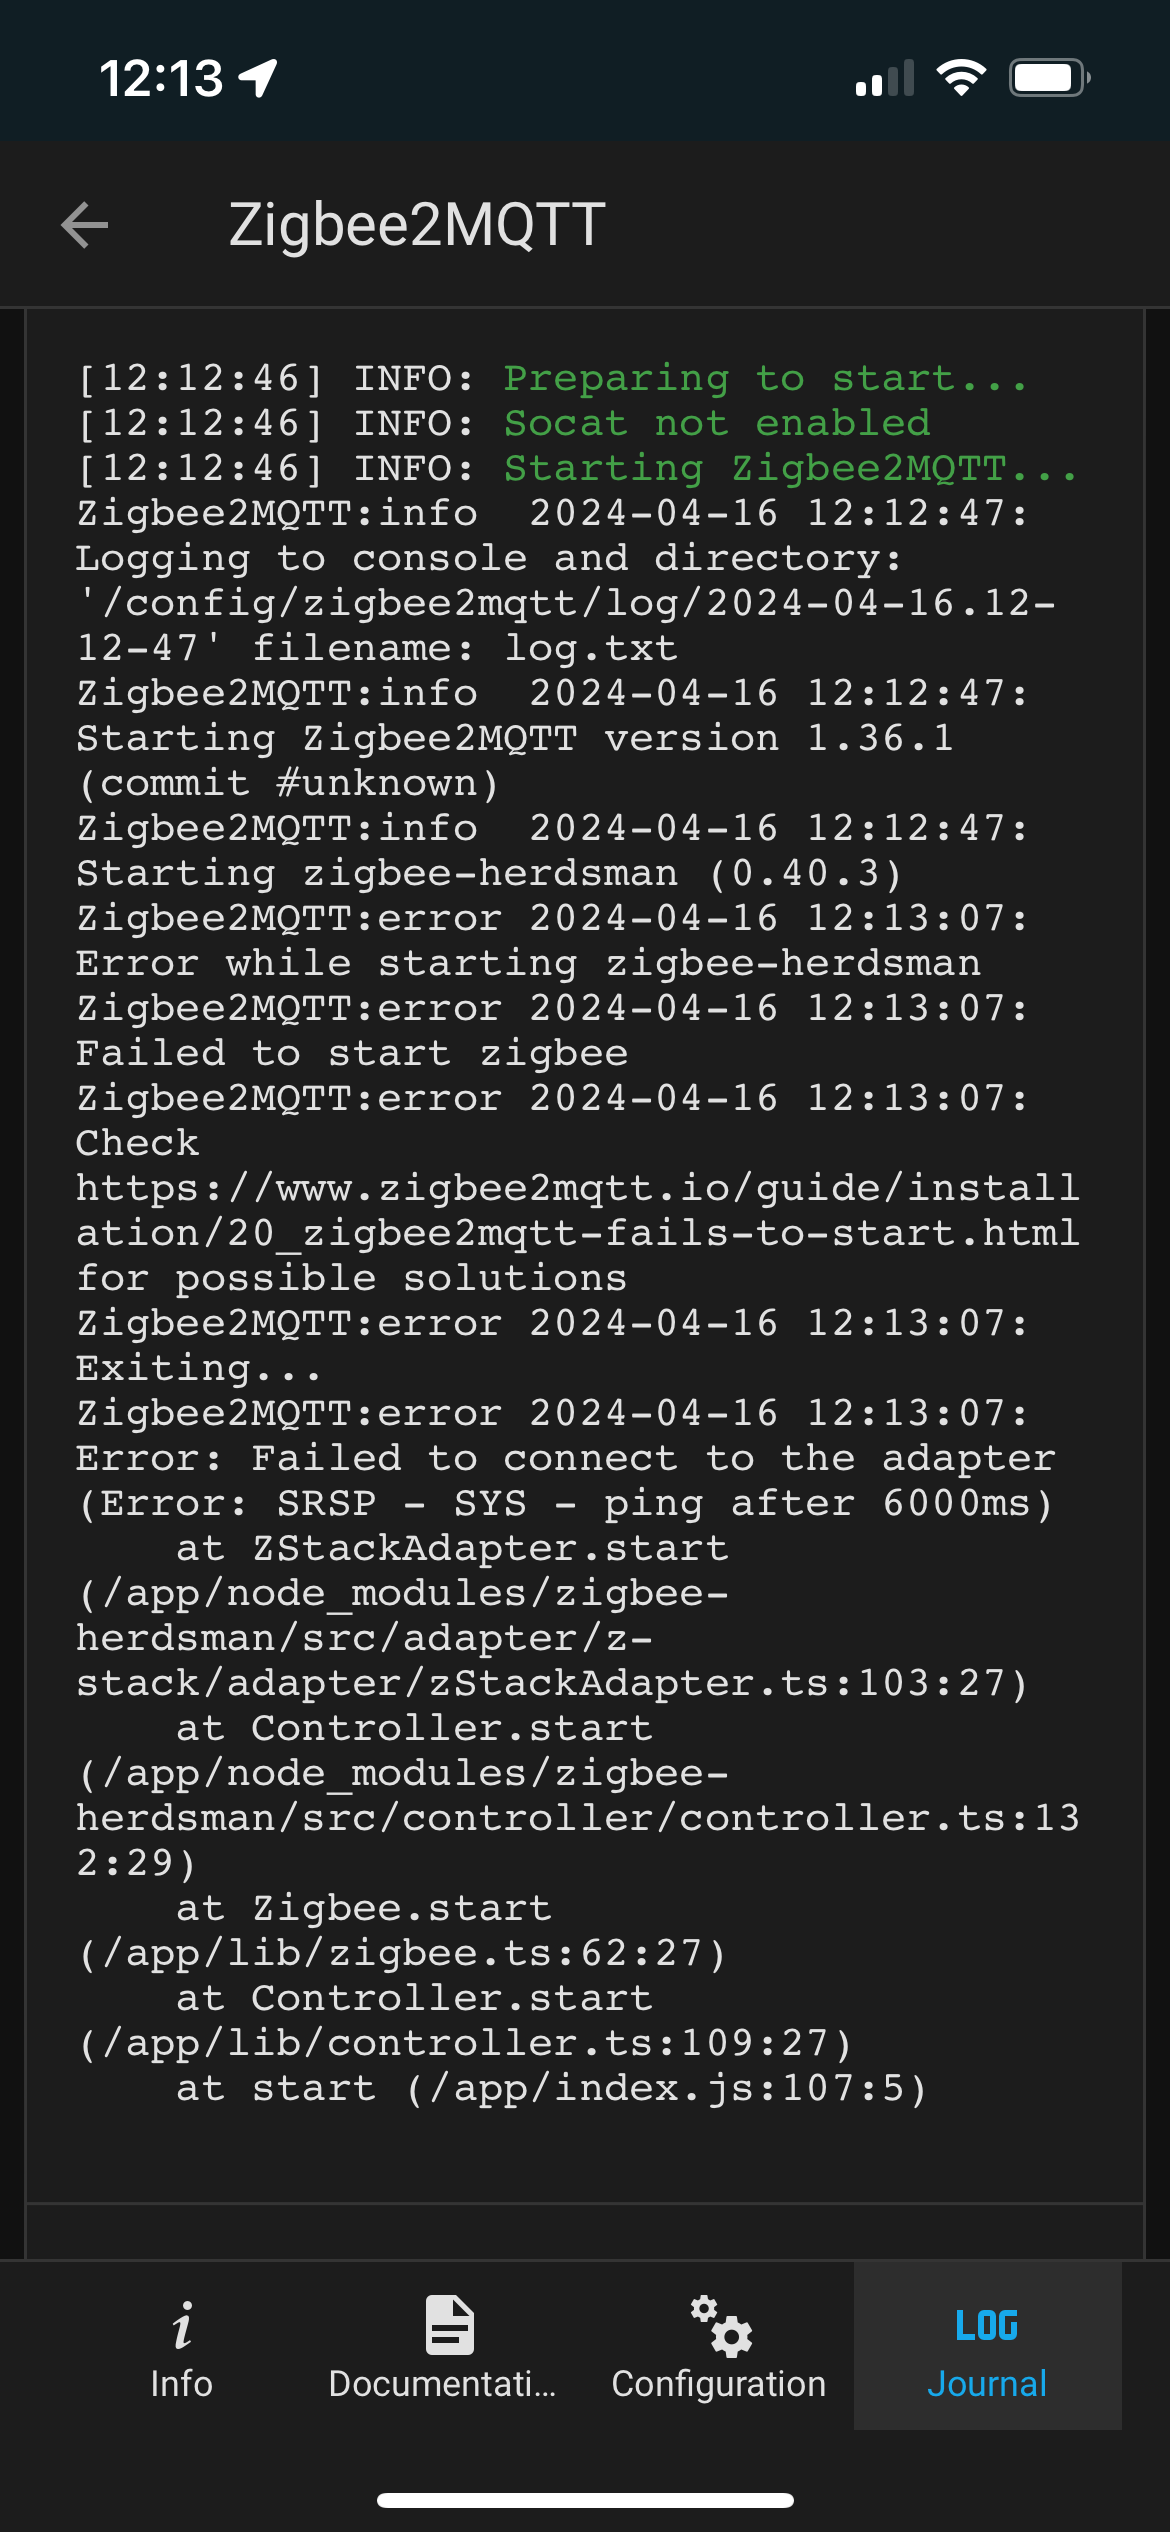
Task: Tap the location arrow beside the clock
Action: tap(259, 78)
